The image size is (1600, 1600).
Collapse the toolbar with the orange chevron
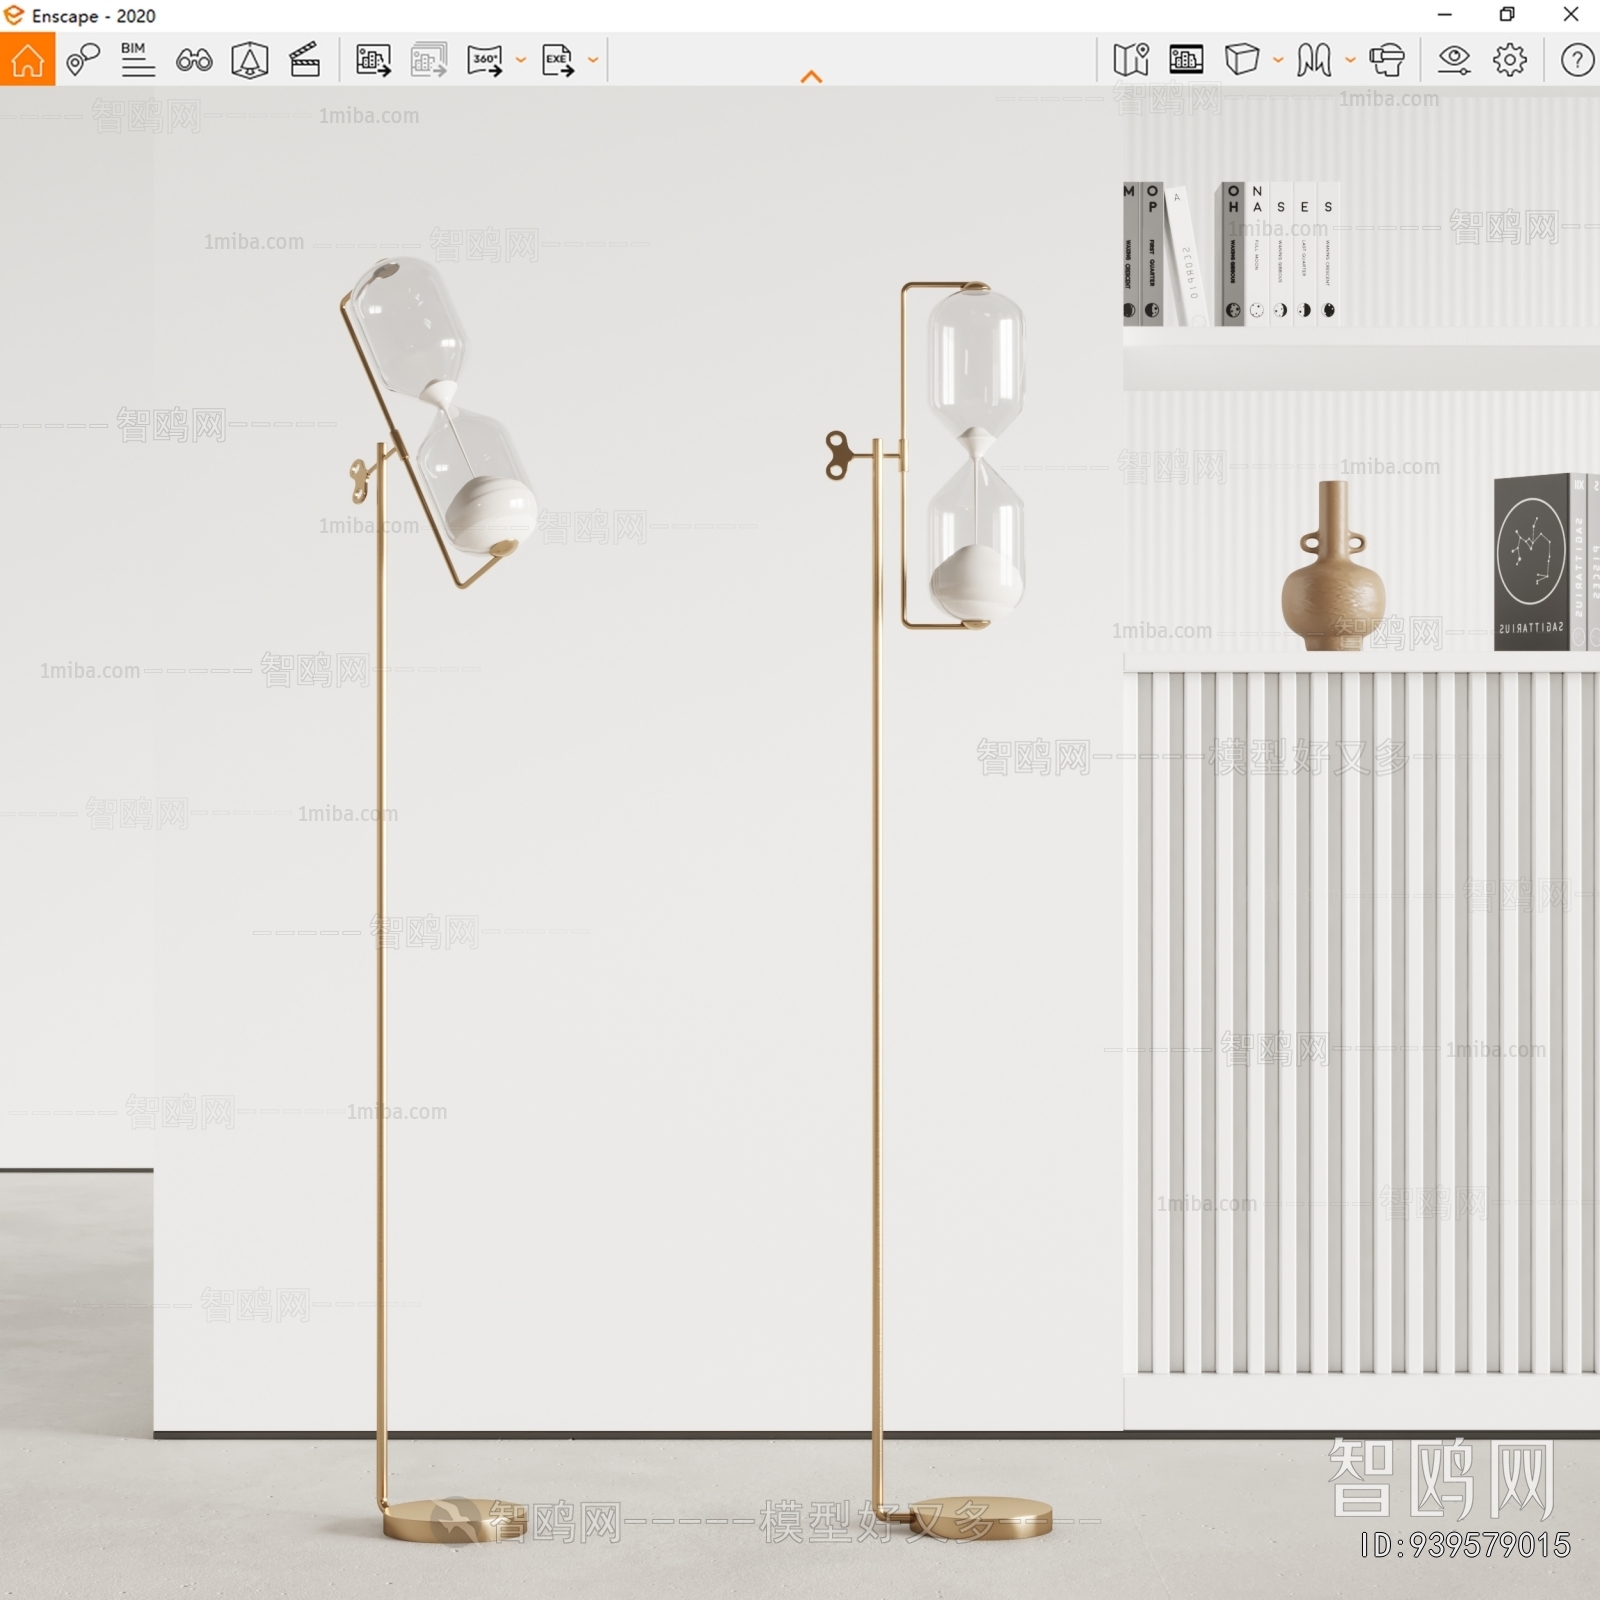(812, 77)
